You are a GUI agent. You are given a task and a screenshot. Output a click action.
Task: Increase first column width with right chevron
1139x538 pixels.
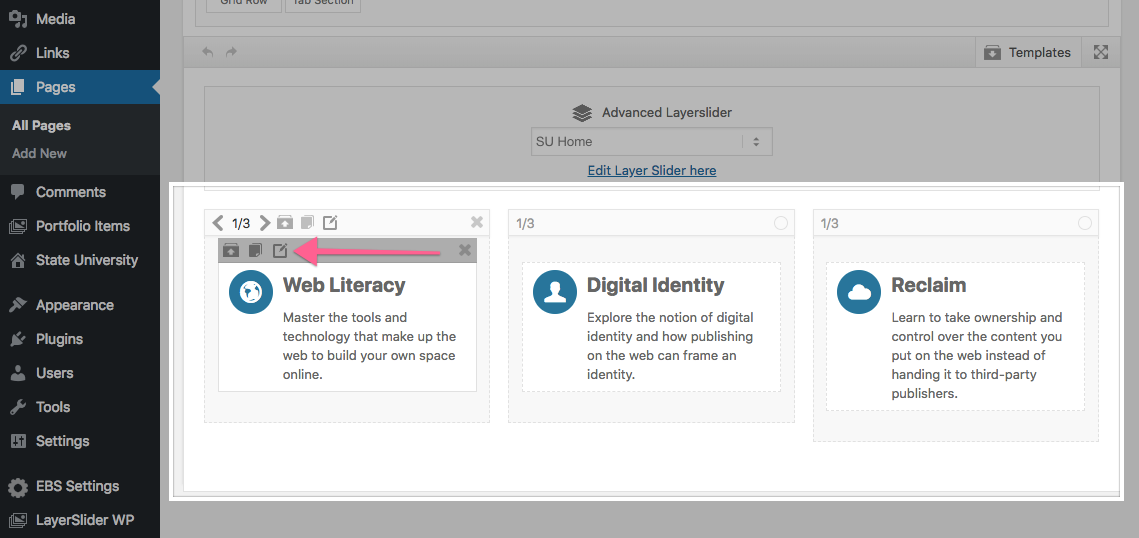[x=264, y=223]
